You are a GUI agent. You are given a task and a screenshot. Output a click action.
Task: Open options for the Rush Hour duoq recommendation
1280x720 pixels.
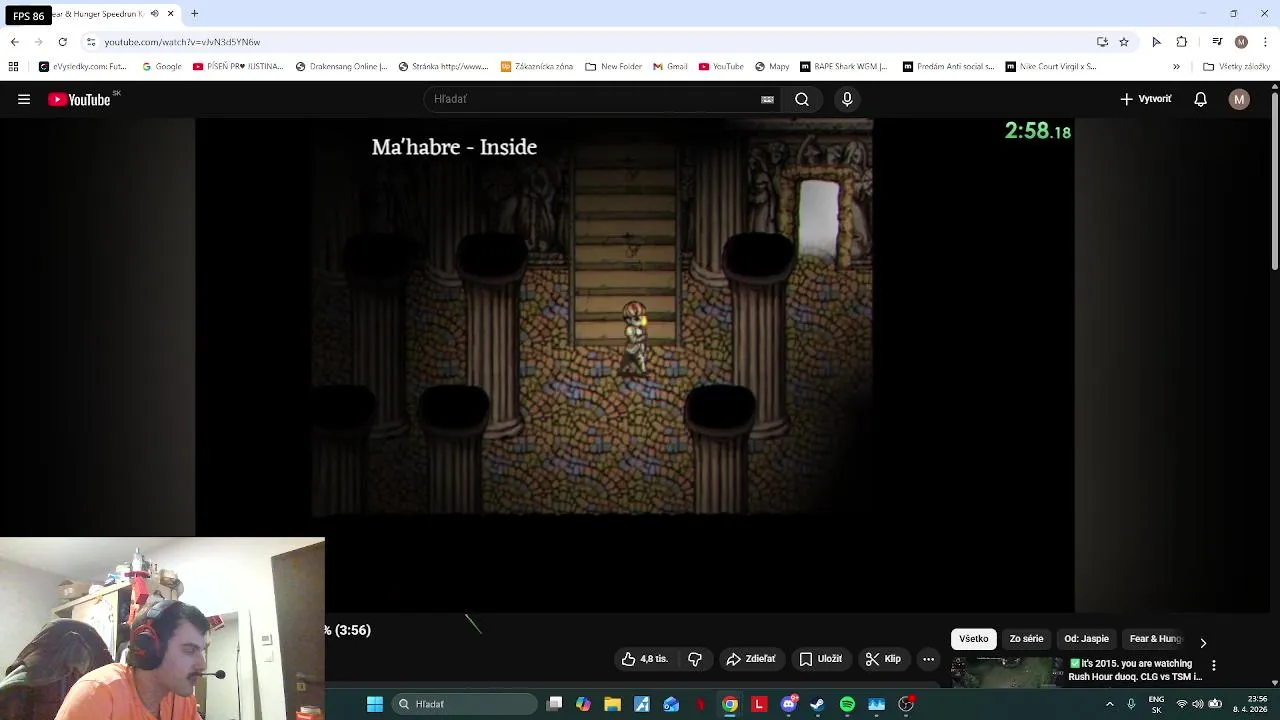1213,665
